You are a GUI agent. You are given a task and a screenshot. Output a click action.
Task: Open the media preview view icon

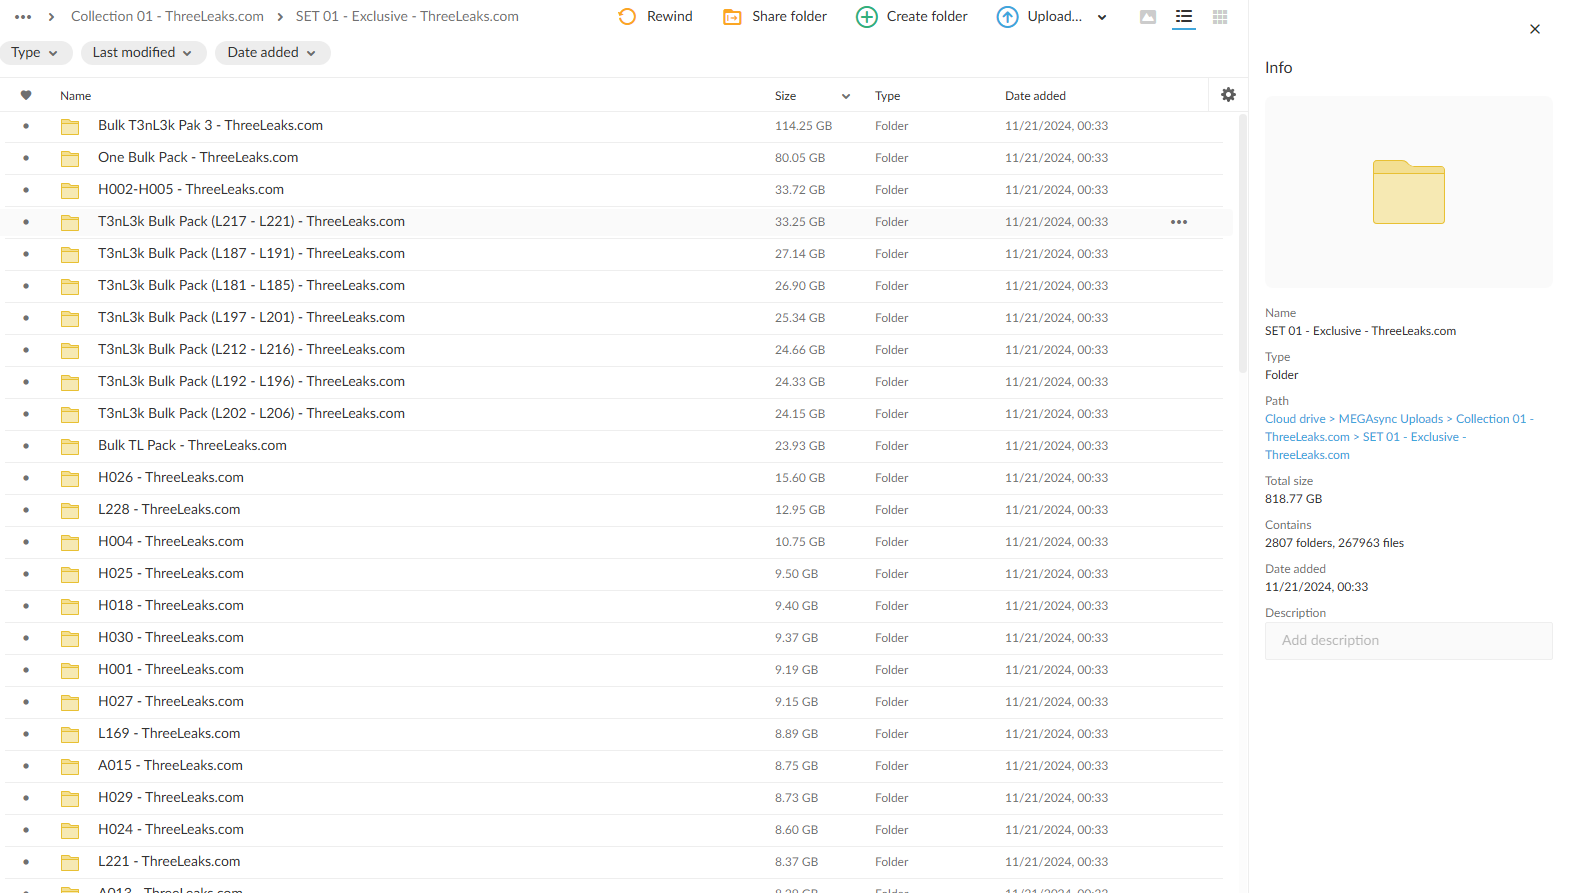[1148, 17]
